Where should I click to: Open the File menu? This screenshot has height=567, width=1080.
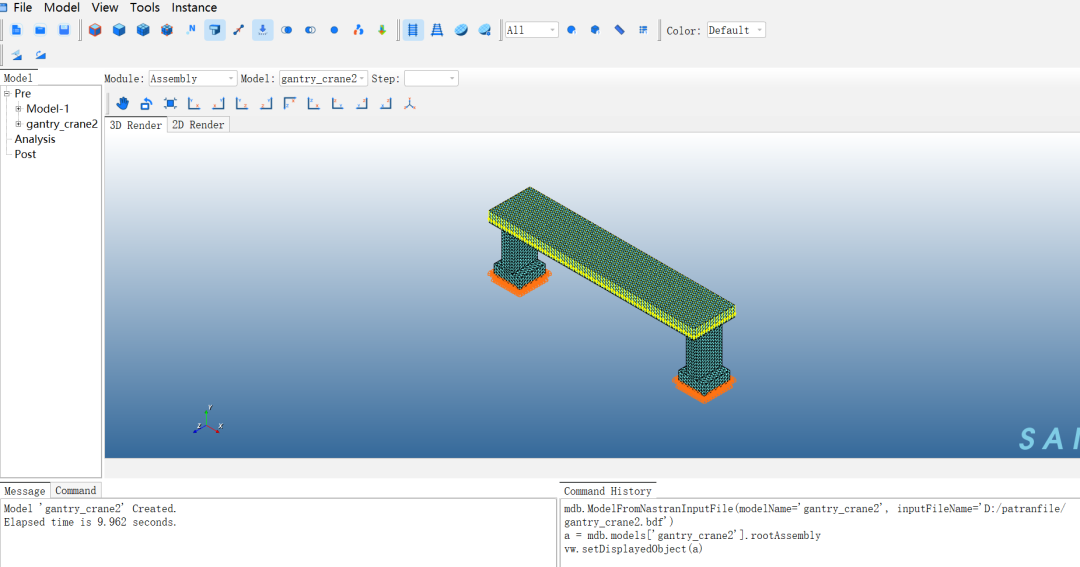[23, 8]
